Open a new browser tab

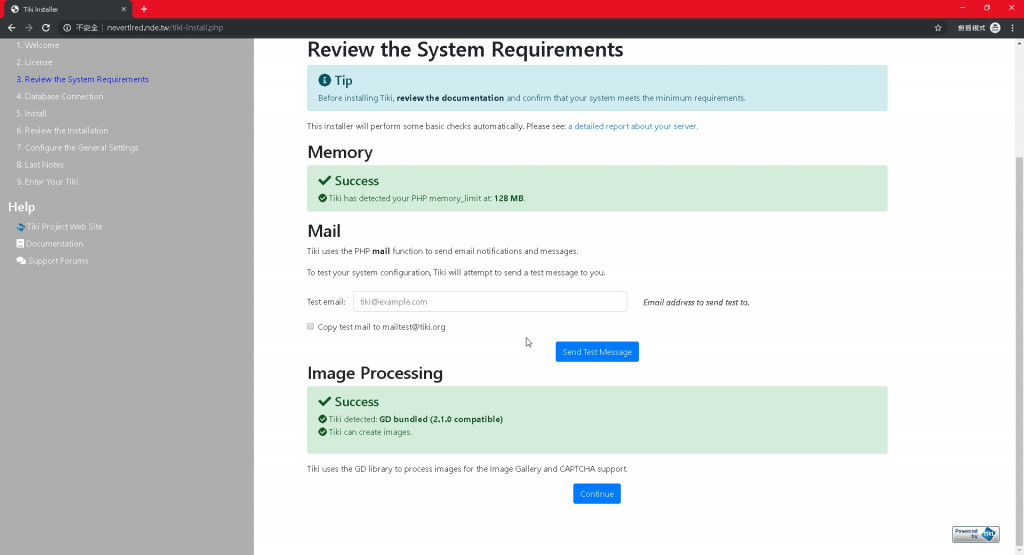144,9
